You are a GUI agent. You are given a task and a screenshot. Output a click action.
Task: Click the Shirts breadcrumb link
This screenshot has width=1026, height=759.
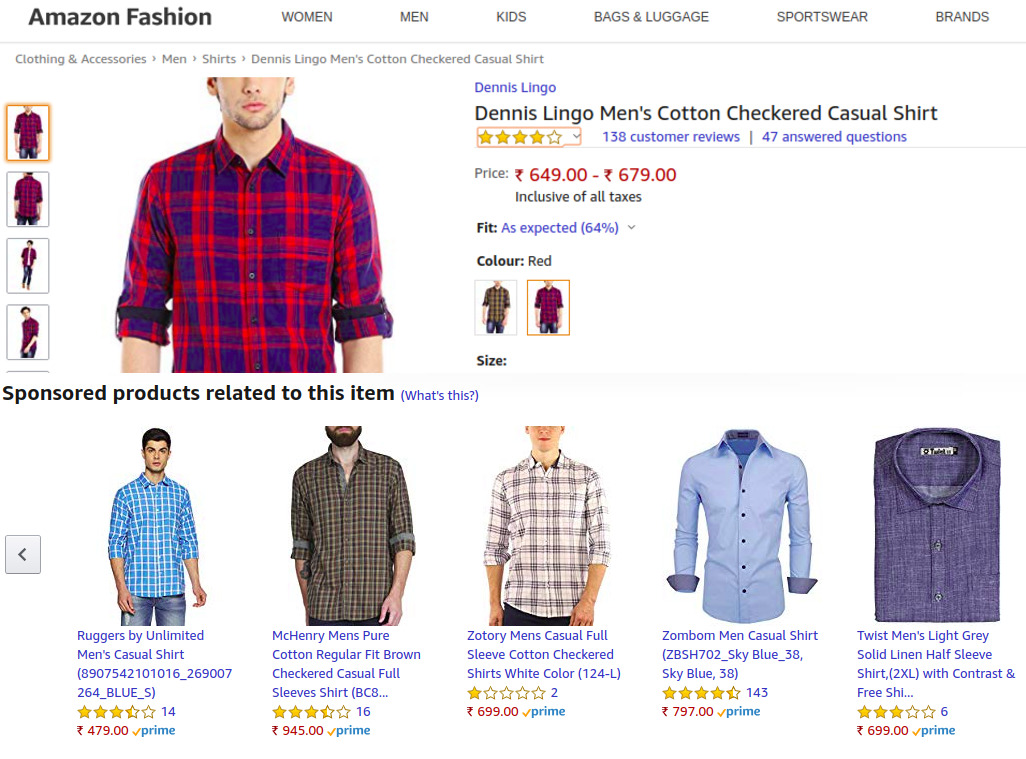coord(219,59)
